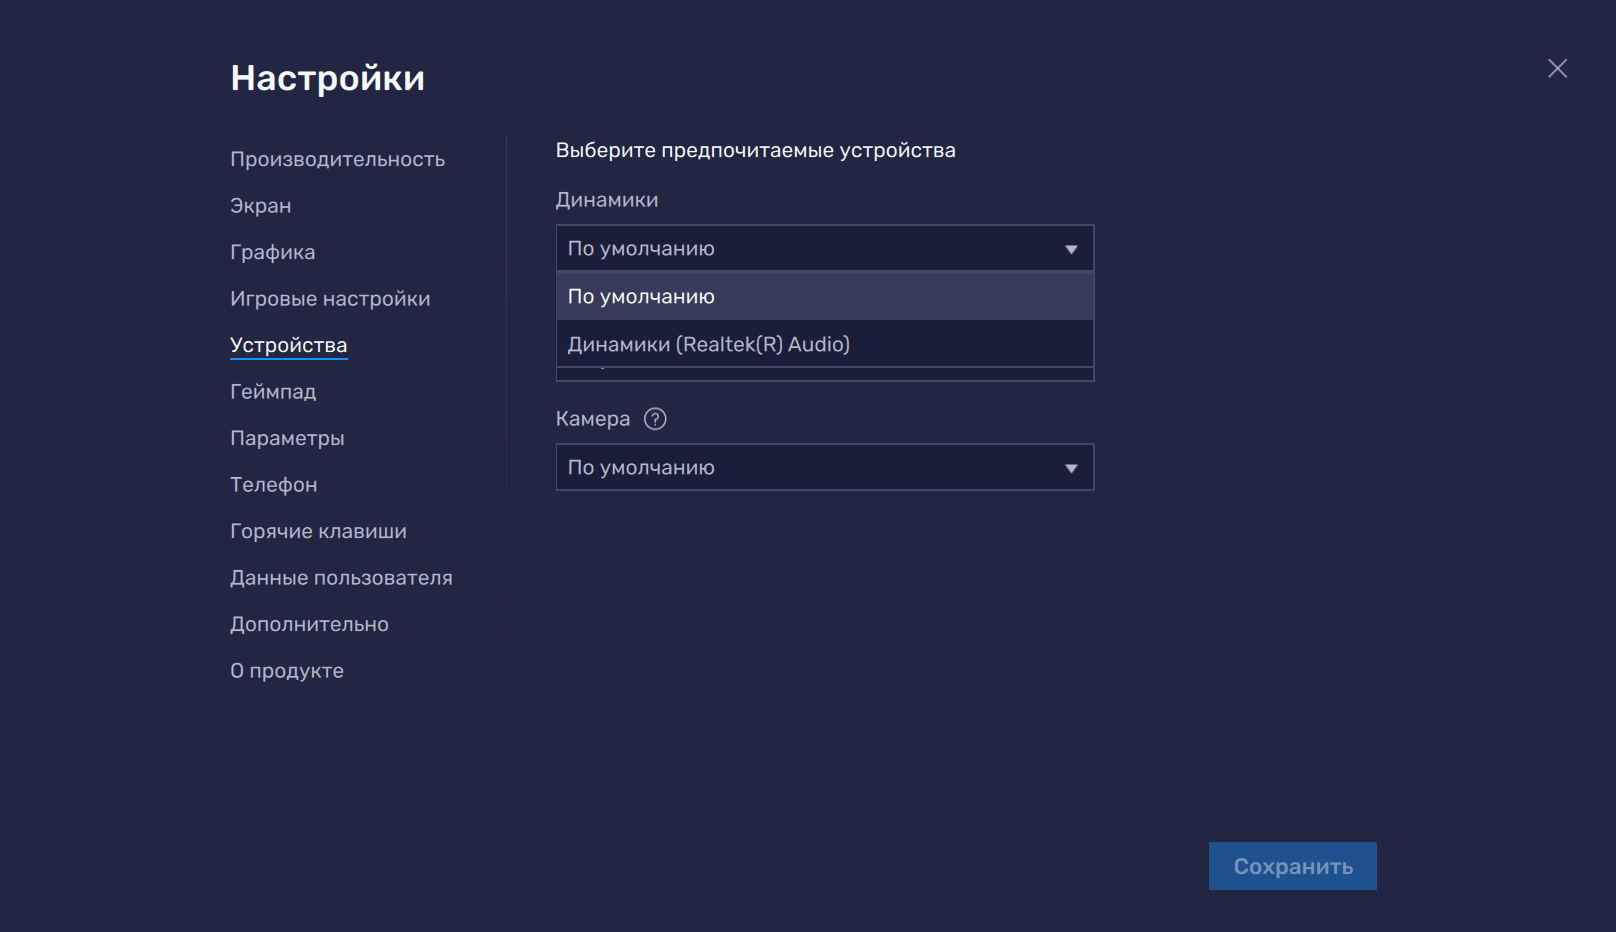Click the Сохранить button

pos(1292,866)
